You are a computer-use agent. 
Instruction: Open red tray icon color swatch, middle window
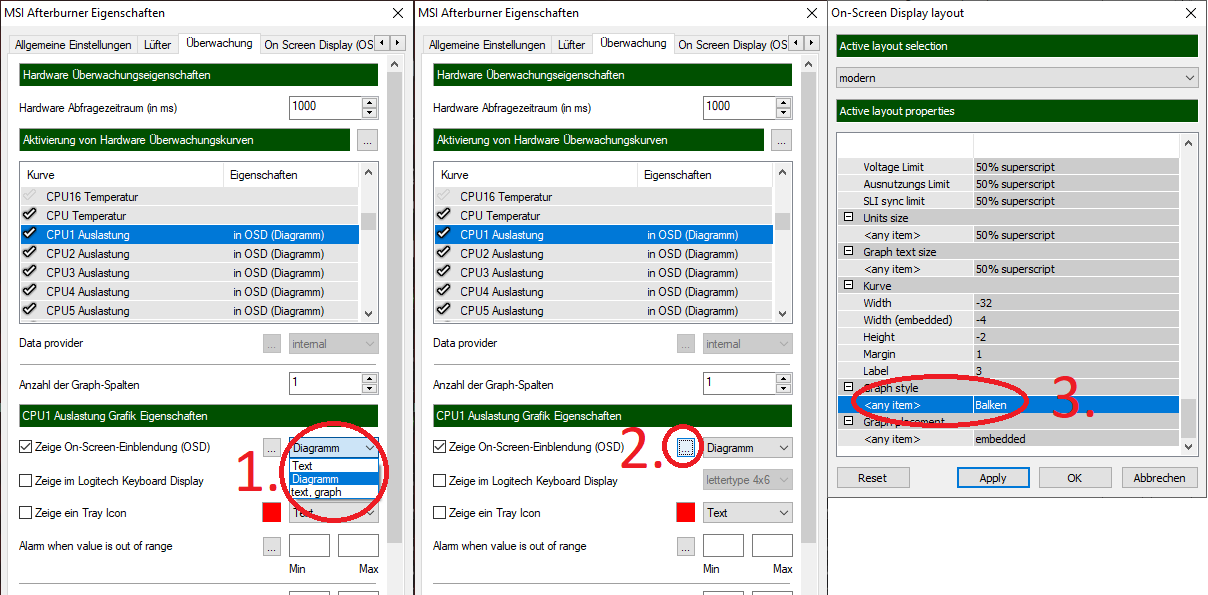coord(685,513)
